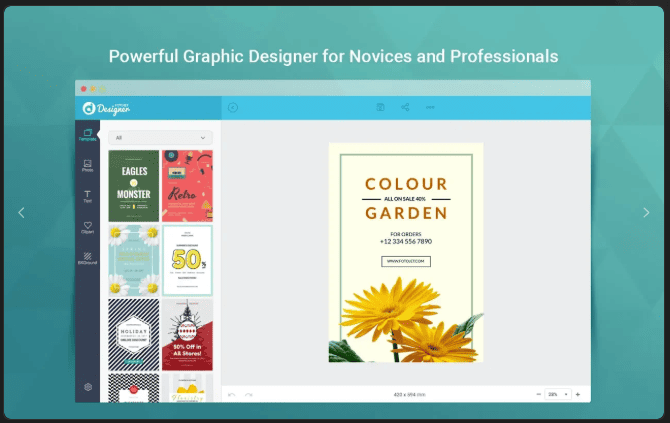The height and width of the screenshot is (423, 670).
Task: Open settings gear at sidebar bottom
Action: point(88,387)
